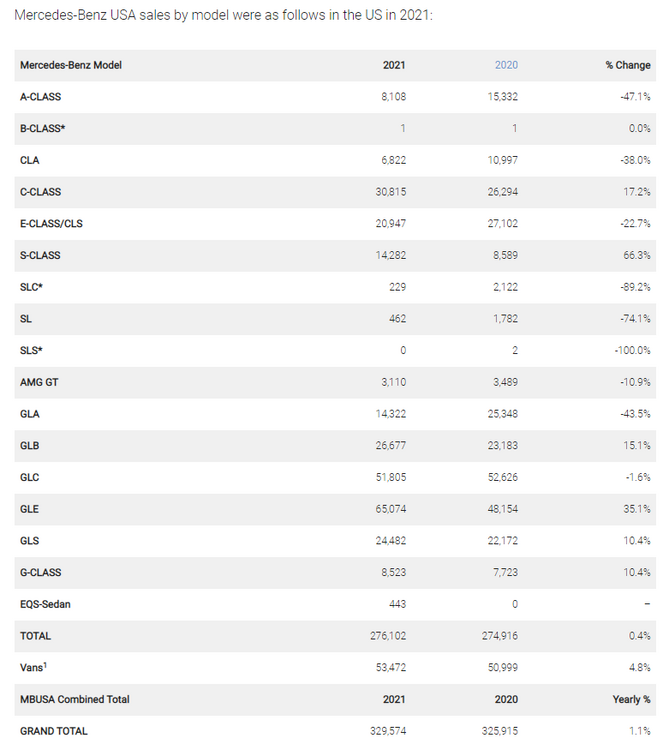Image resolution: width=669 pixels, height=750 pixels.
Task: Select the A-CLASS row label
Action: (x=41, y=97)
